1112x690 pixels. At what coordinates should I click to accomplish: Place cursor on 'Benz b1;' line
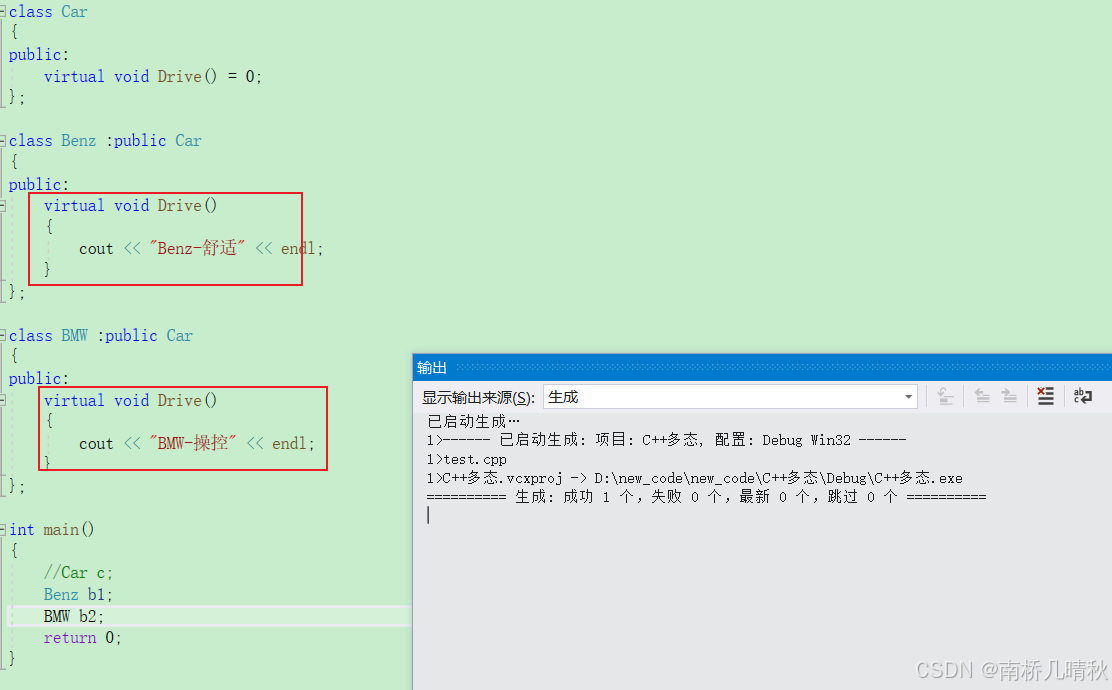pyautogui.click(x=77, y=594)
